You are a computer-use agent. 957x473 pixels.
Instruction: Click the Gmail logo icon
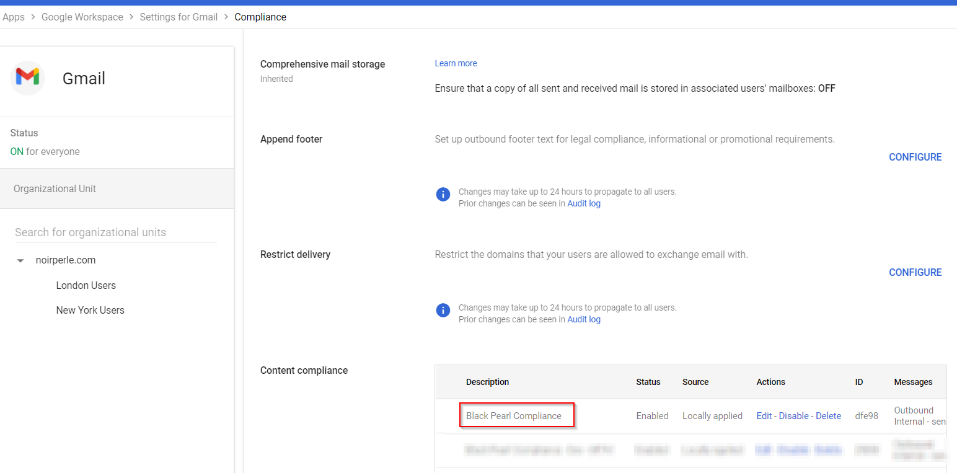click(27, 78)
